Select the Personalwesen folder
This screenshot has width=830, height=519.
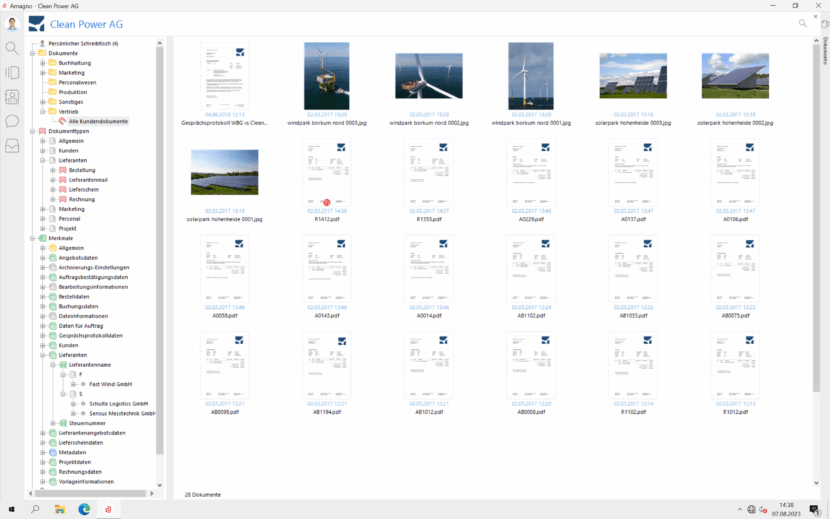tap(77, 83)
